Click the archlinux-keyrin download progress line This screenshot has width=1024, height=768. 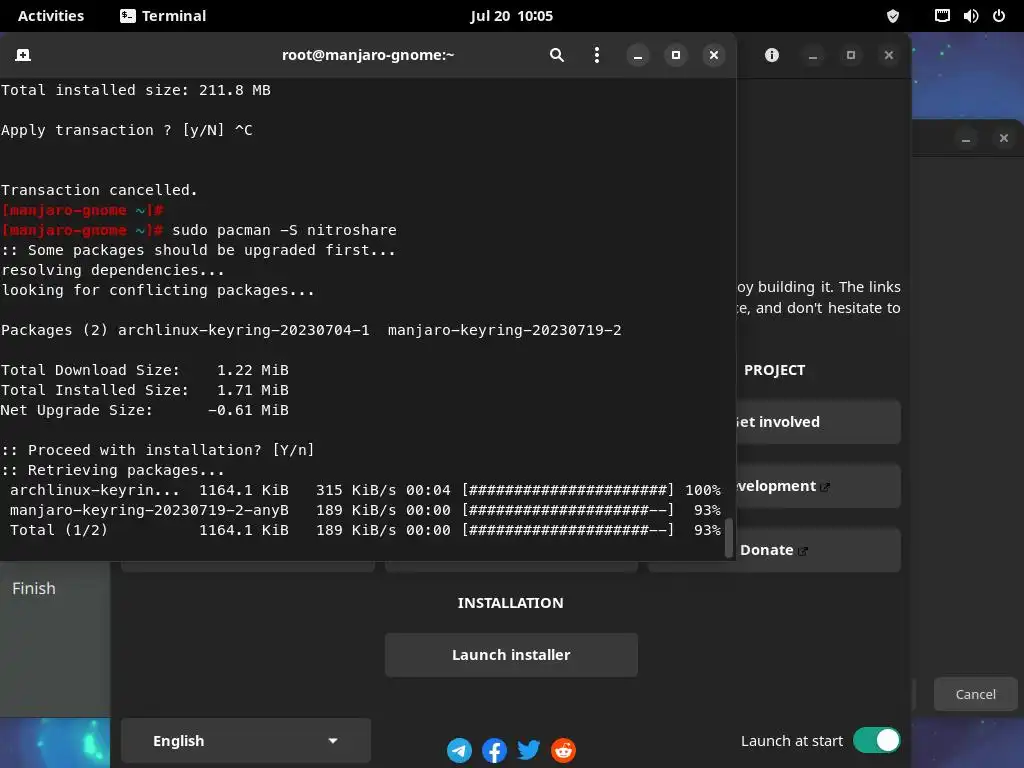tap(365, 490)
